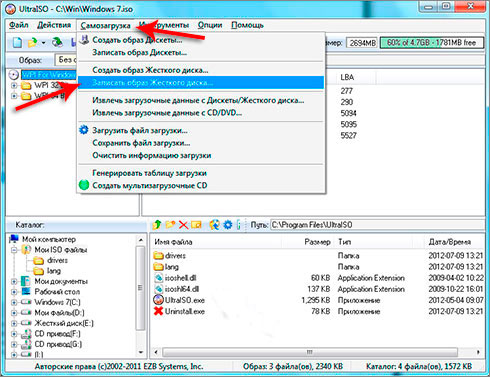
Task: Choose Очистить информацию загрузки
Action: (x=201, y=156)
